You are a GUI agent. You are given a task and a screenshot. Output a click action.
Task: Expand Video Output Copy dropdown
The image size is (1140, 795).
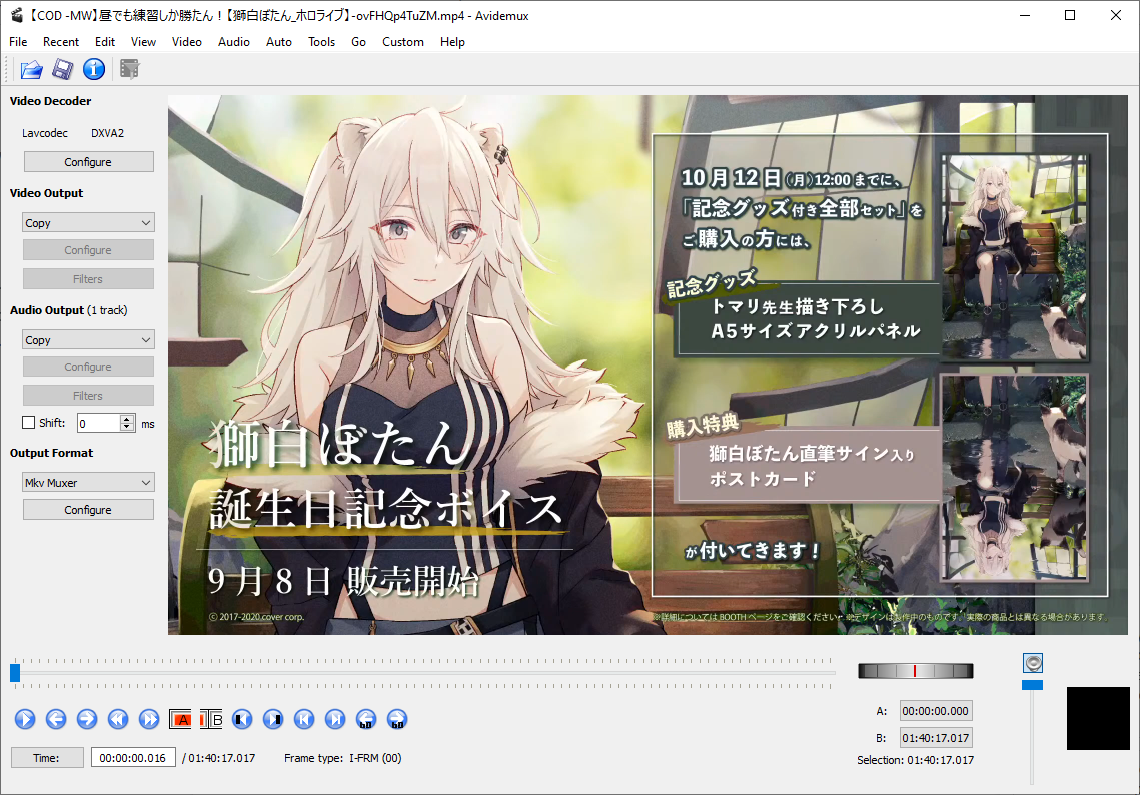click(x=88, y=223)
